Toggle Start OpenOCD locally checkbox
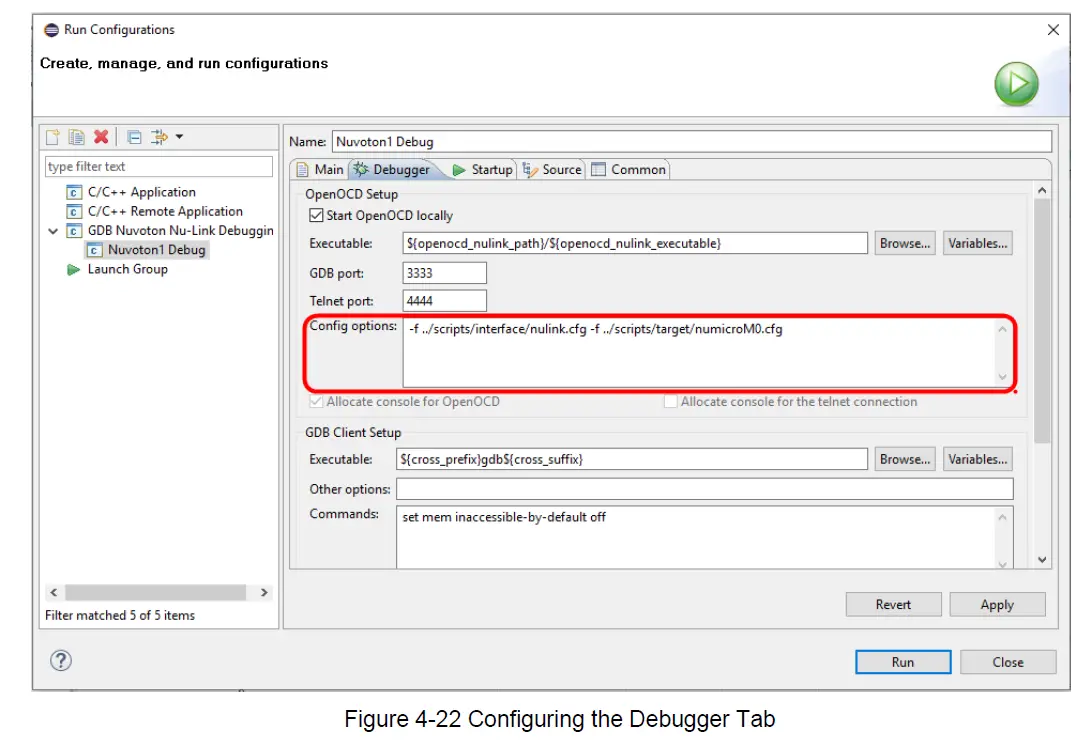Viewport: 1090px width, 741px height. (x=316, y=215)
